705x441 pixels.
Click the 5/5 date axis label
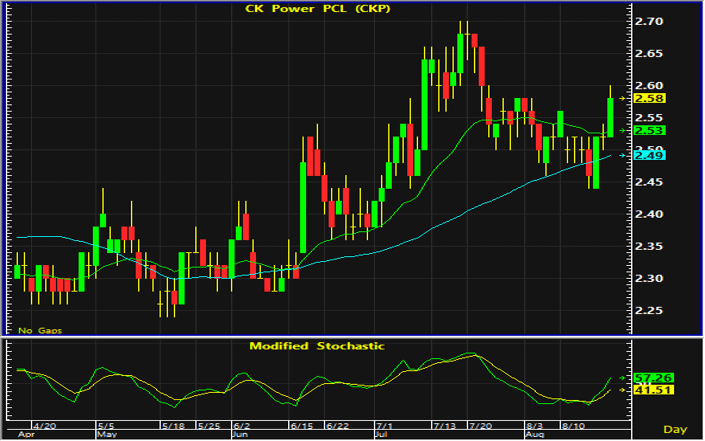(106, 426)
